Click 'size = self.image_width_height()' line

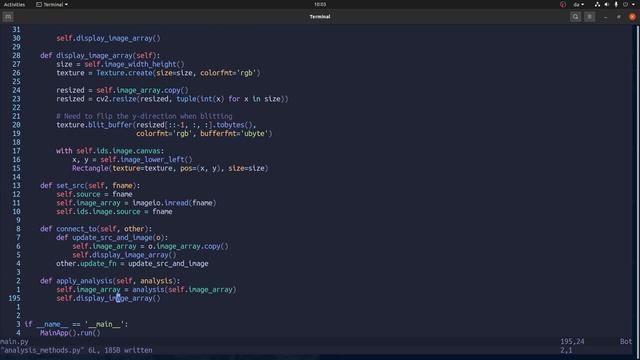[120, 64]
